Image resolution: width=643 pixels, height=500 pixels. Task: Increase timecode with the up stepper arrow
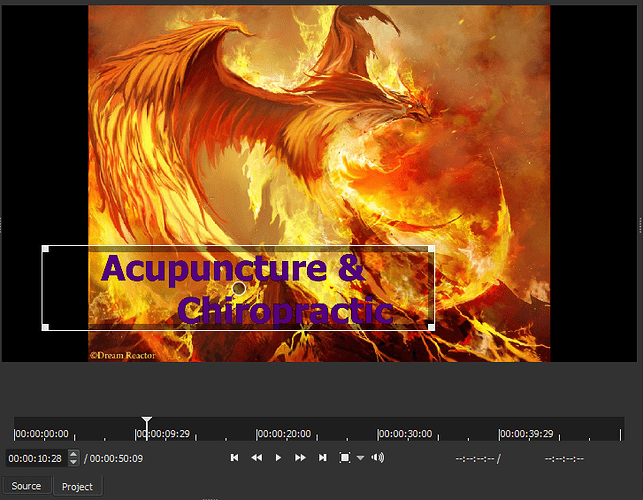(x=73, y=454)
